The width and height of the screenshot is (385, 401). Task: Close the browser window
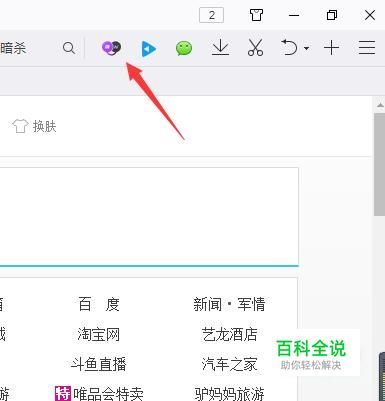point(370,15)
